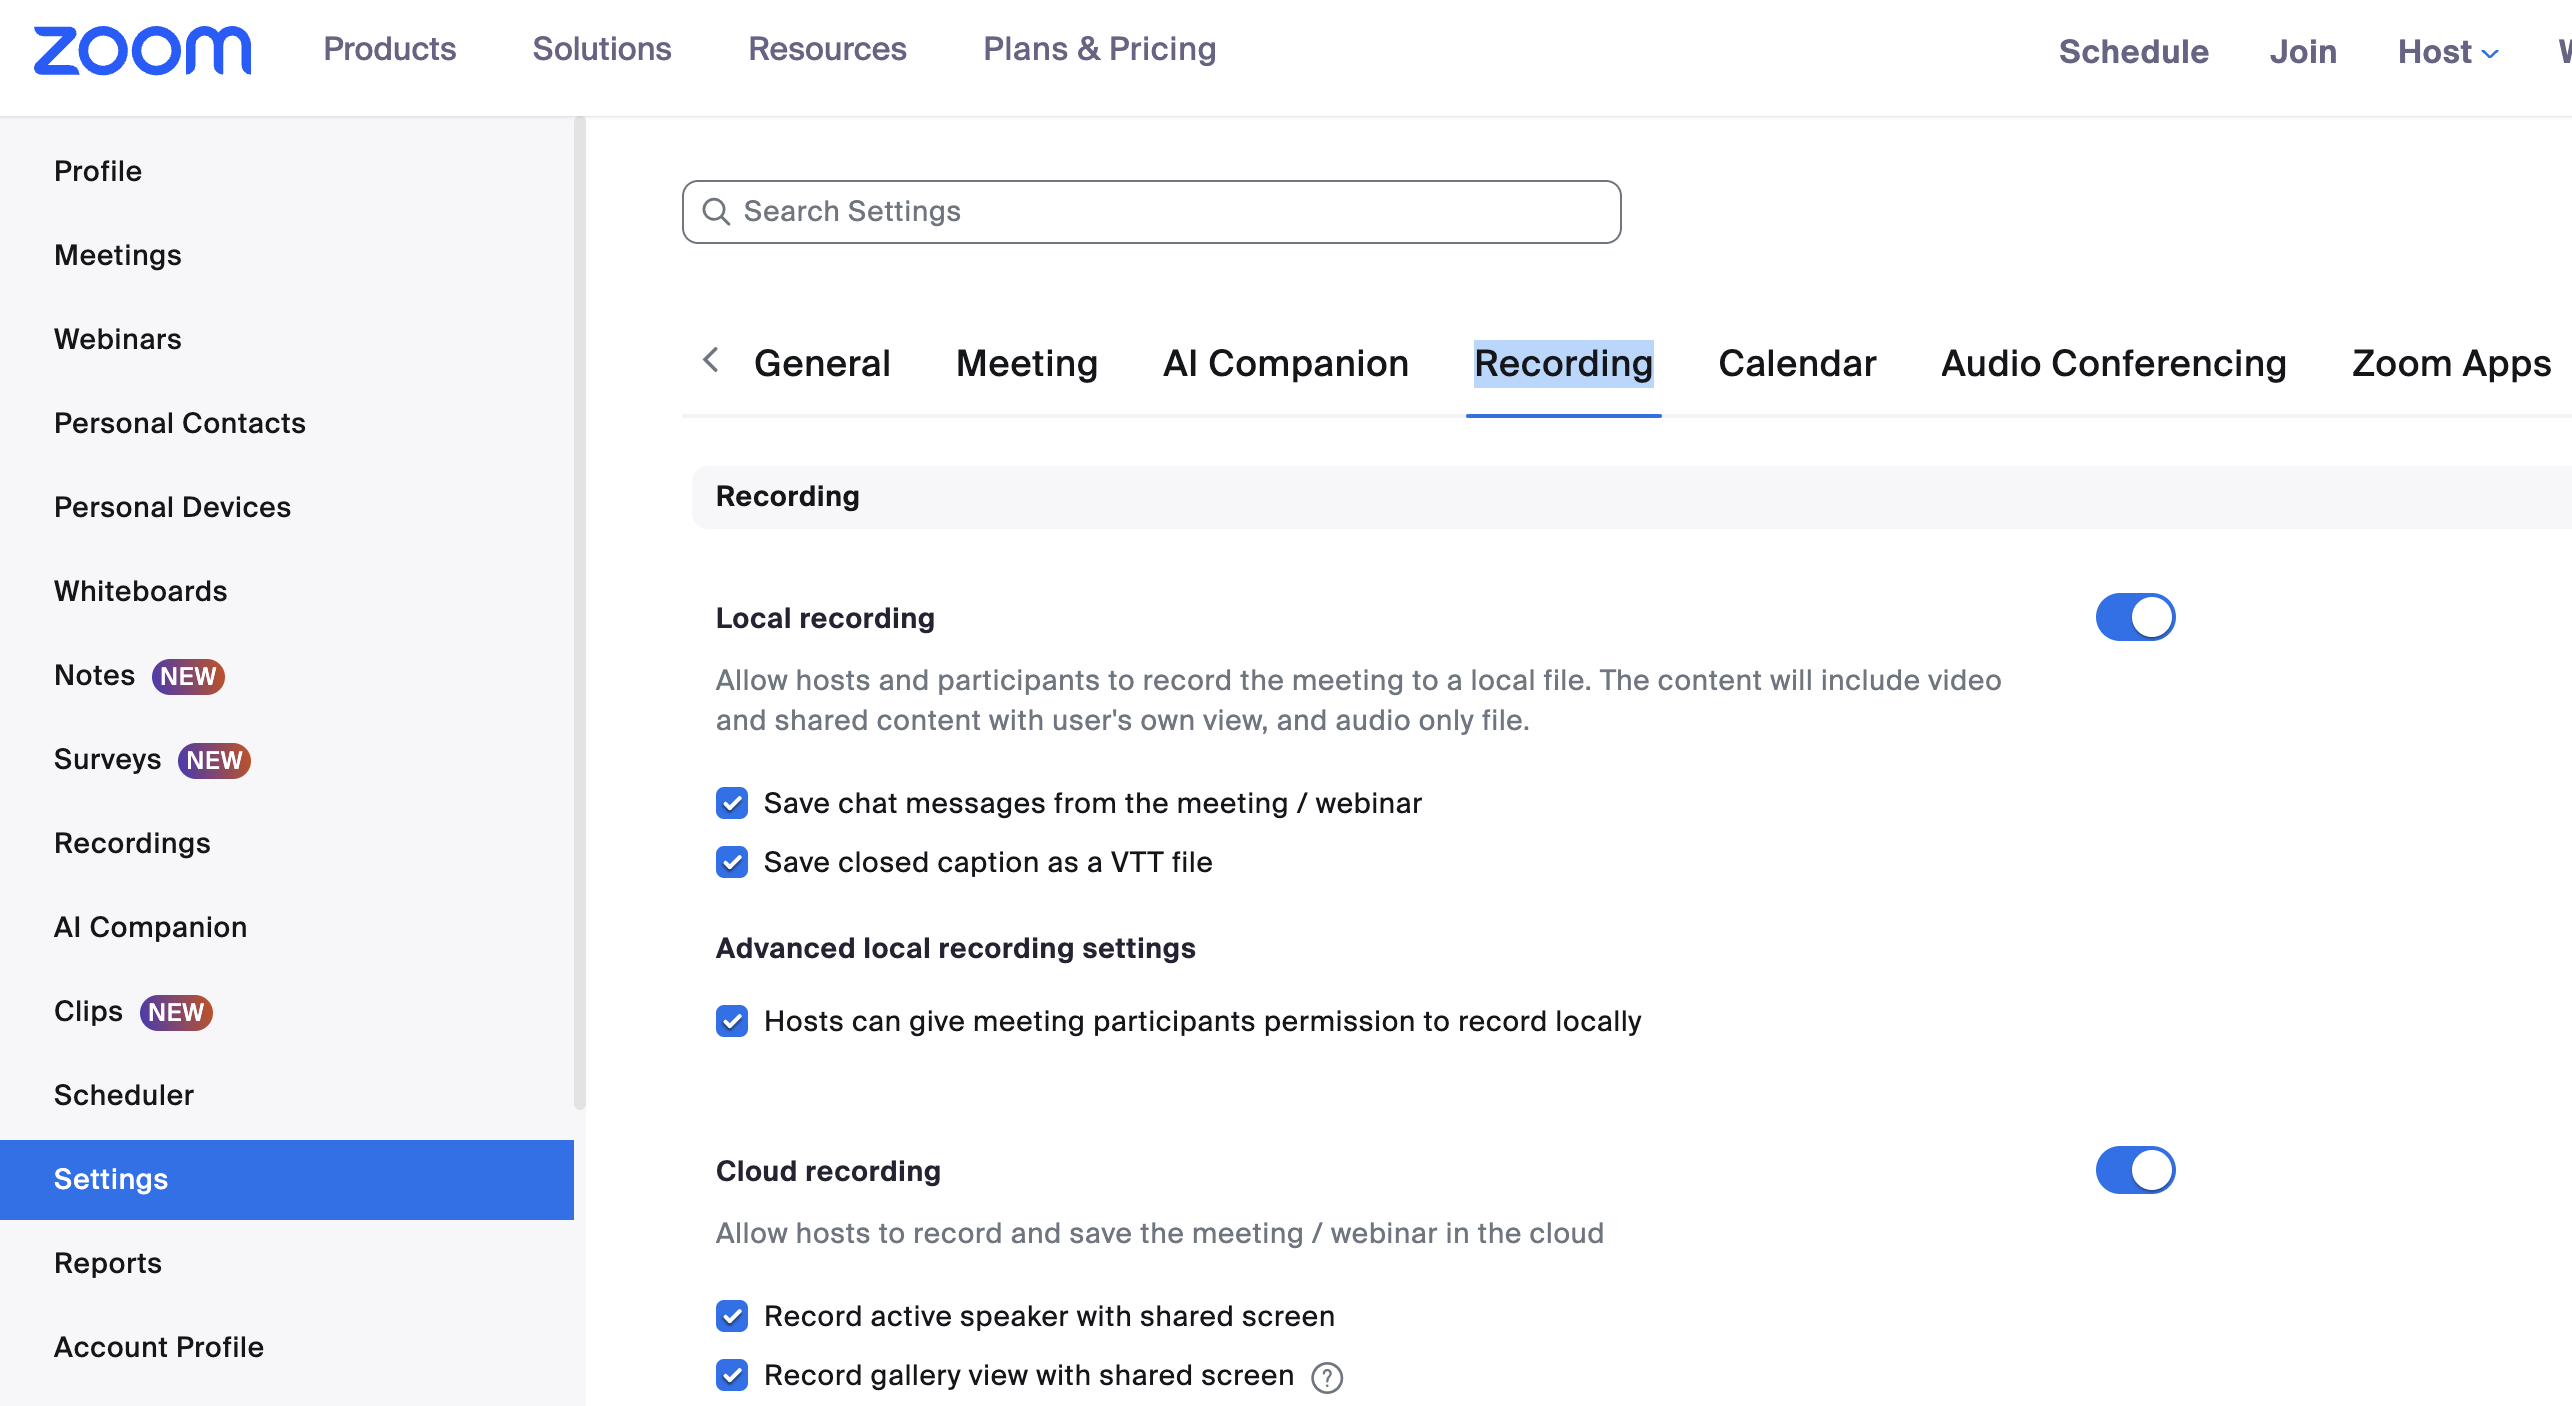The width and height of the screenshot is (2572, 1406).
Task: Open Recordings in the sidebar
Action: coord(132,843)
